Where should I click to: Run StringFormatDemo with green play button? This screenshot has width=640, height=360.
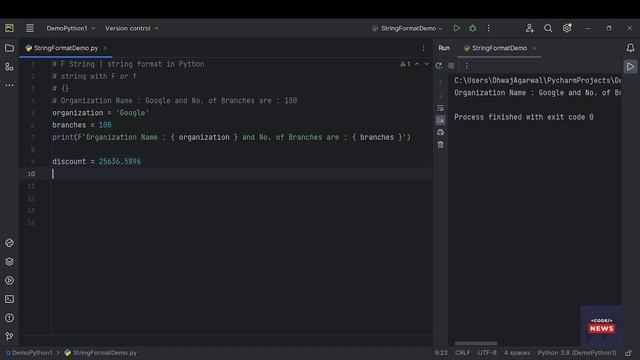tap(456, 28)
